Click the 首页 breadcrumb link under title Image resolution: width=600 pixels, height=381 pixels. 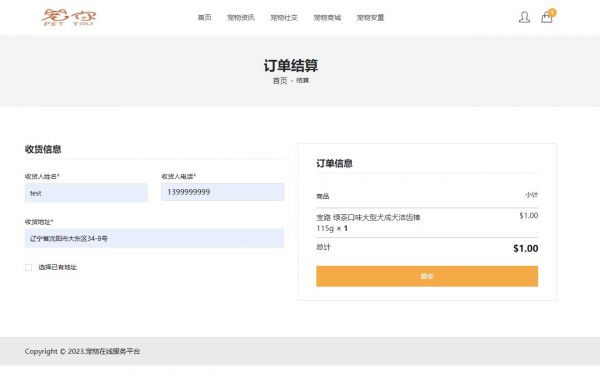click(x=280, y=81)
